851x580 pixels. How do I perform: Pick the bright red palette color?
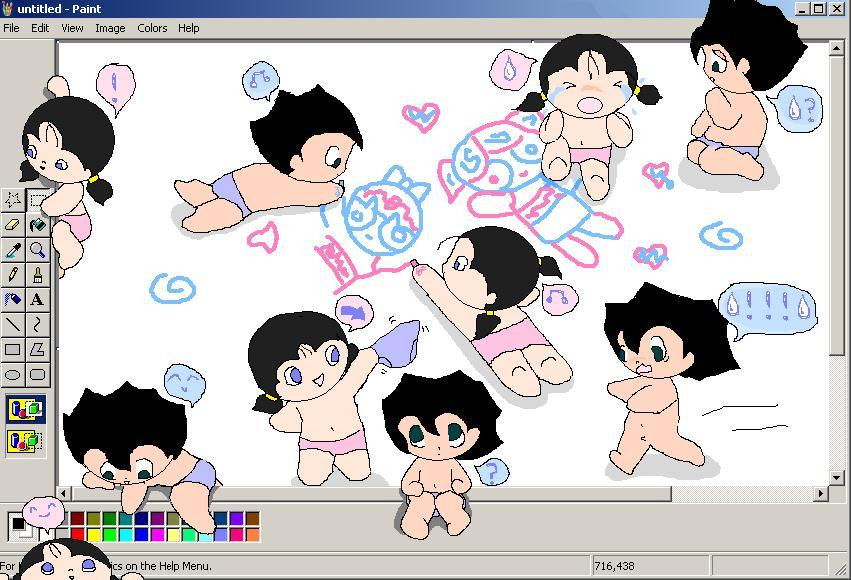(x=78, y=535)
